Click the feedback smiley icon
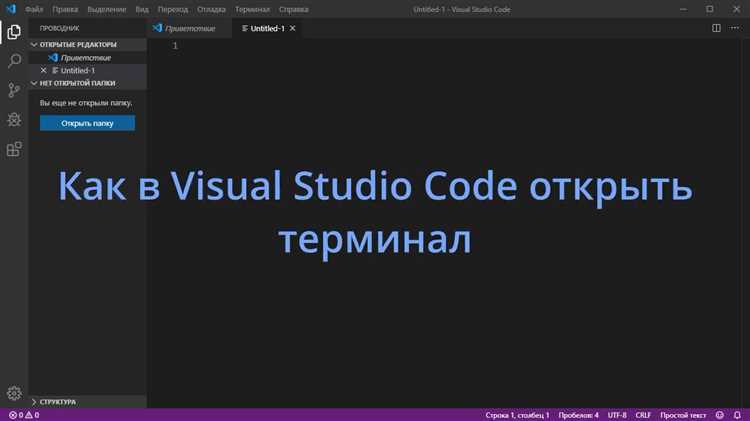750x421 pixels. pyautogui.click(x=719, y=415)
